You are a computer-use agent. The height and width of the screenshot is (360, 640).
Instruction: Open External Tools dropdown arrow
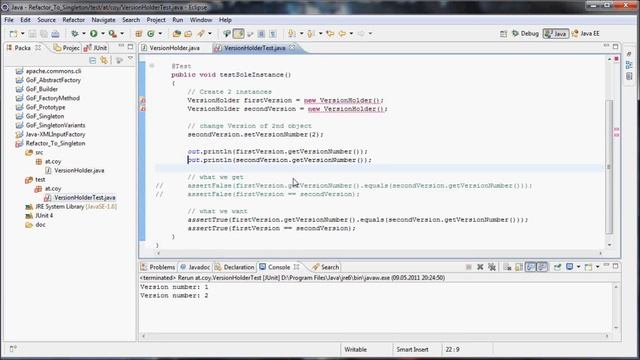[x=122, y=33]
